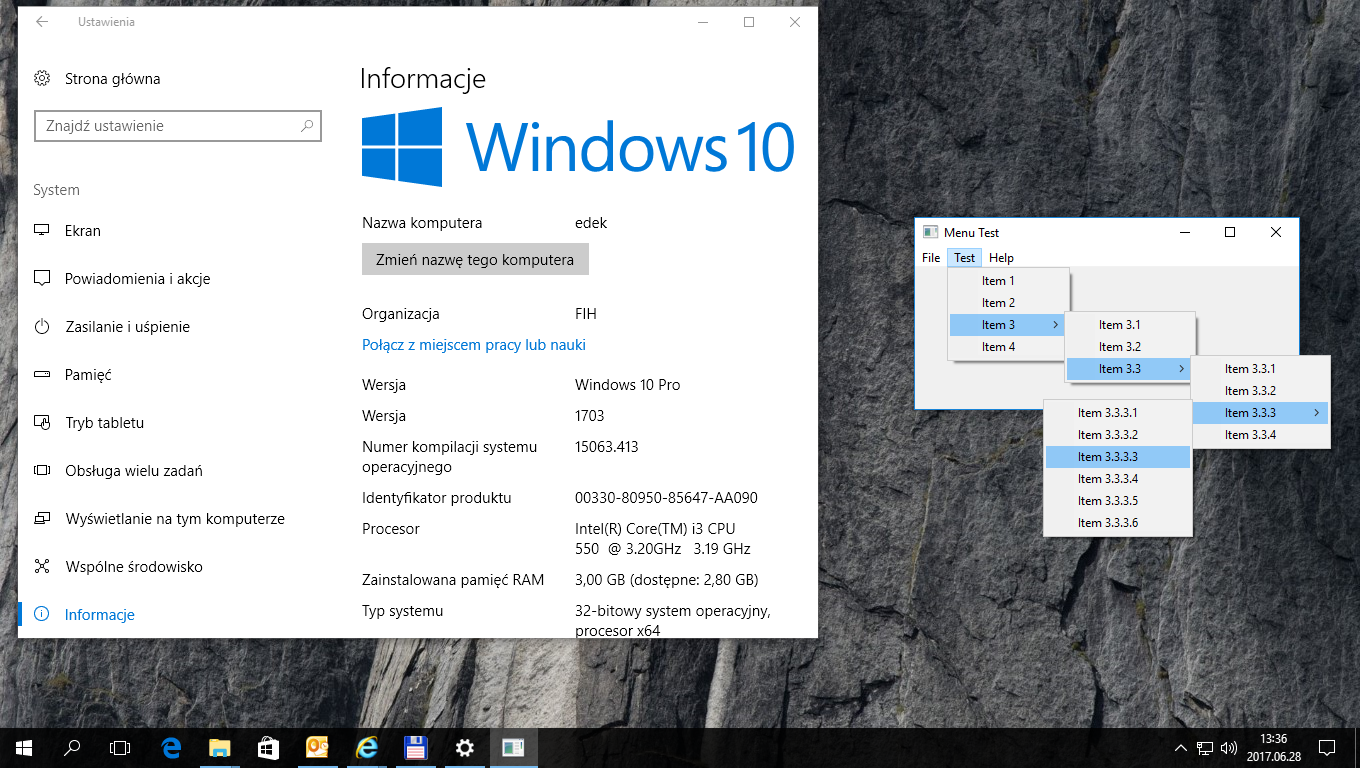Open File Explorer from taskbar

[219, 747]
